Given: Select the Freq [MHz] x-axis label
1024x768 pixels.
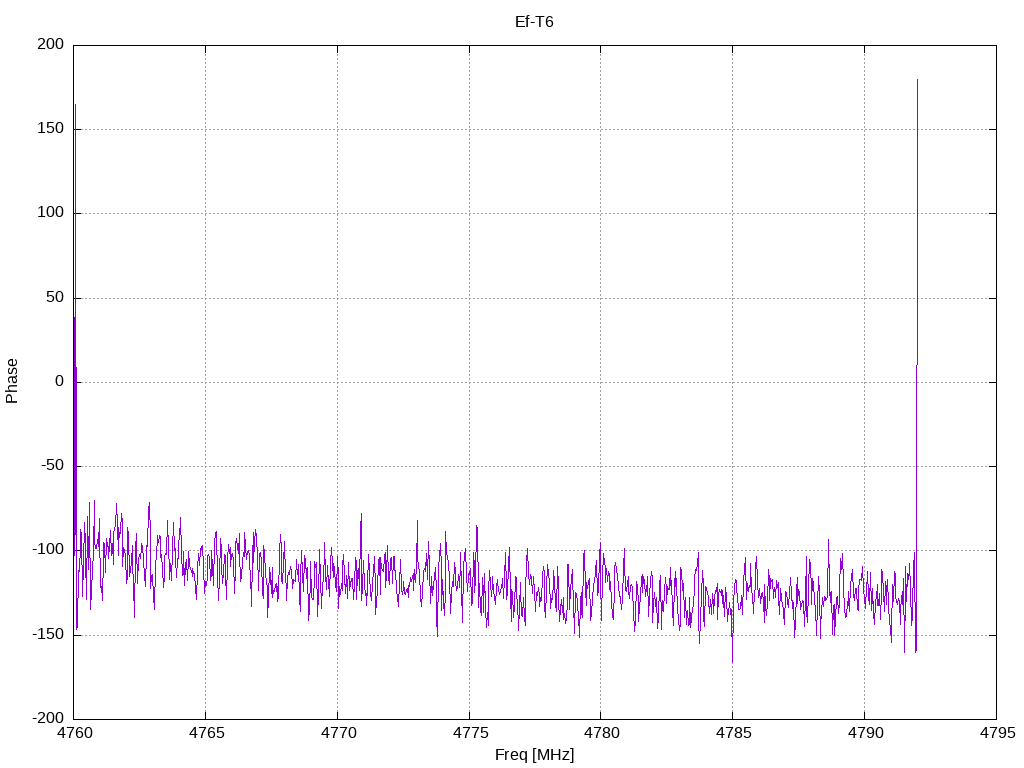Looking at the screenshot, I should 534,755.
